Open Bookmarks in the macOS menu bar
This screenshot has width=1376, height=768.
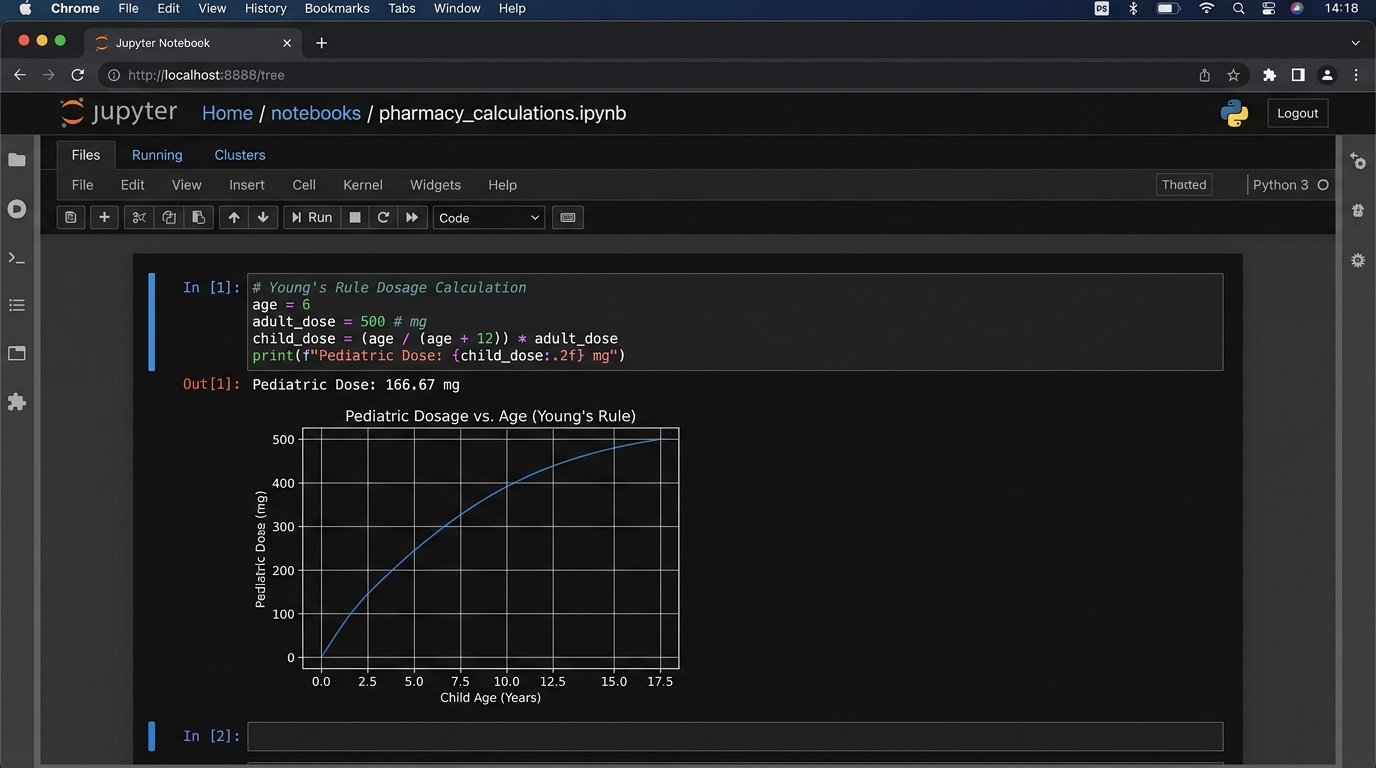tap(337, 8)
